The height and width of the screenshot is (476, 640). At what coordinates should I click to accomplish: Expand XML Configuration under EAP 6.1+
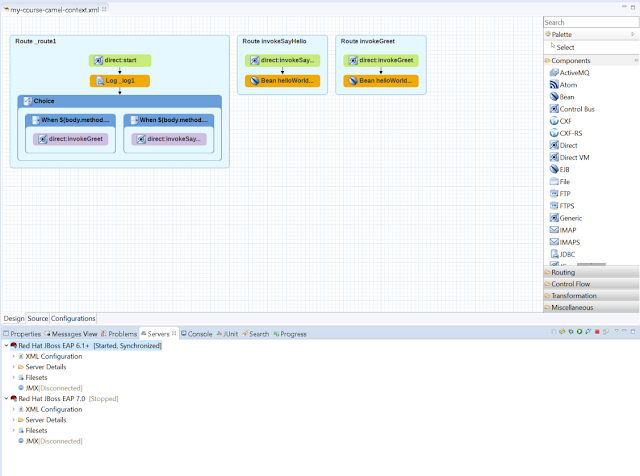13,356
